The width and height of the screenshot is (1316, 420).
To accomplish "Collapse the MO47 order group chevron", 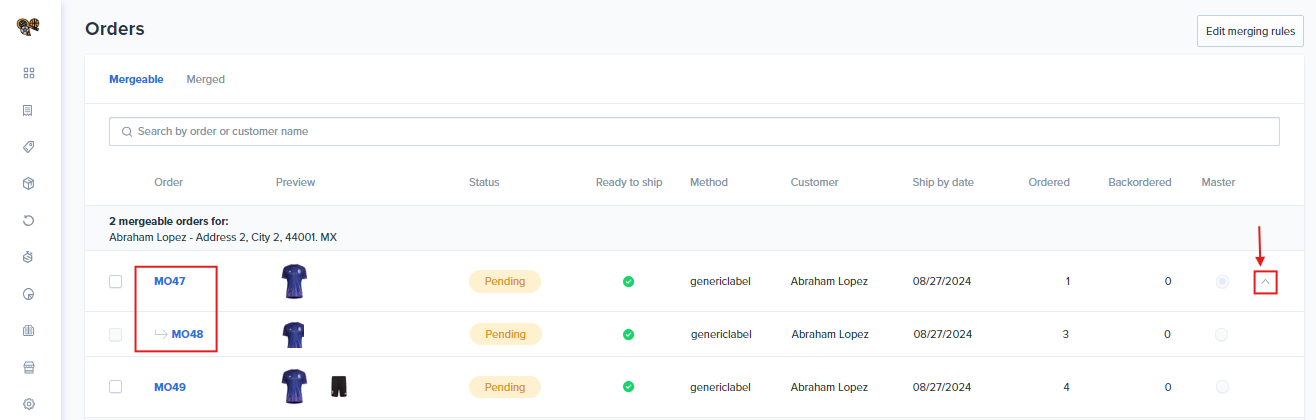I will click(1266, 283).
